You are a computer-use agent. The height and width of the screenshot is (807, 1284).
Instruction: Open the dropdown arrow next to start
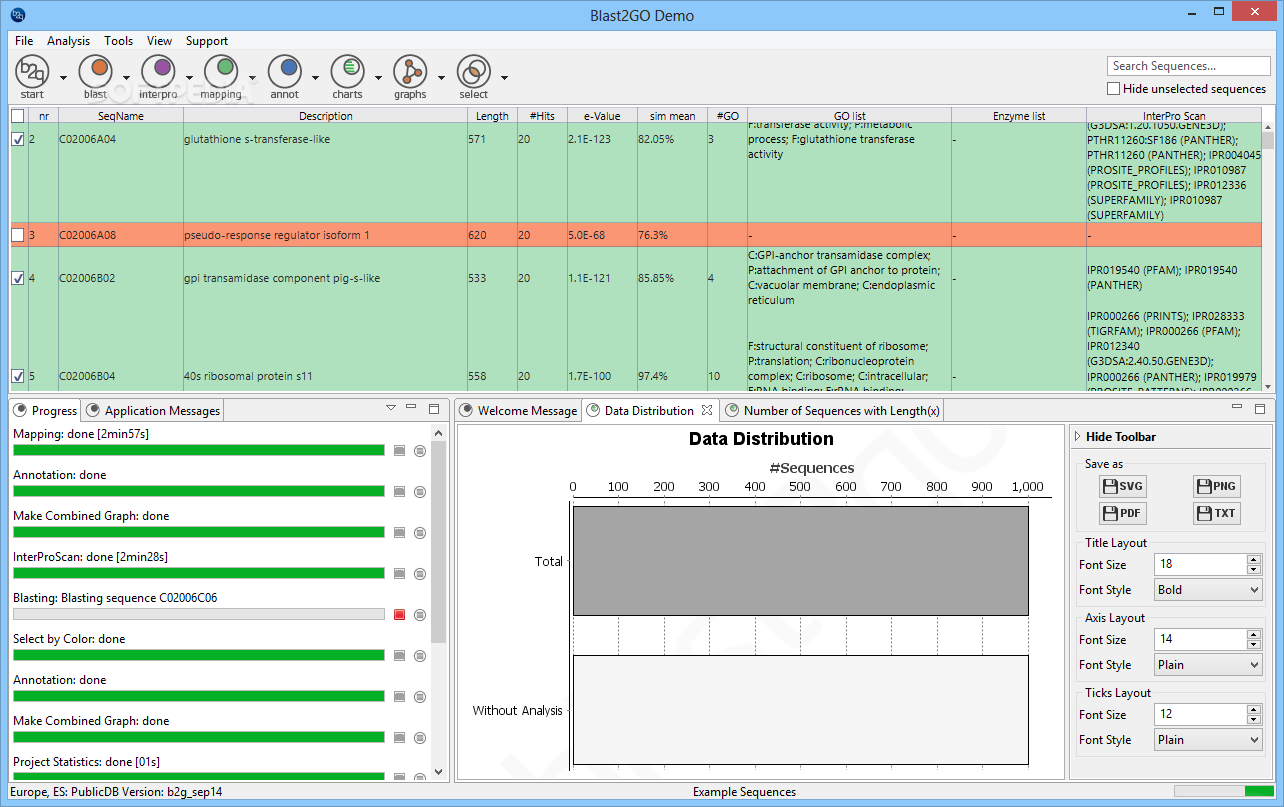click(63, 77)
